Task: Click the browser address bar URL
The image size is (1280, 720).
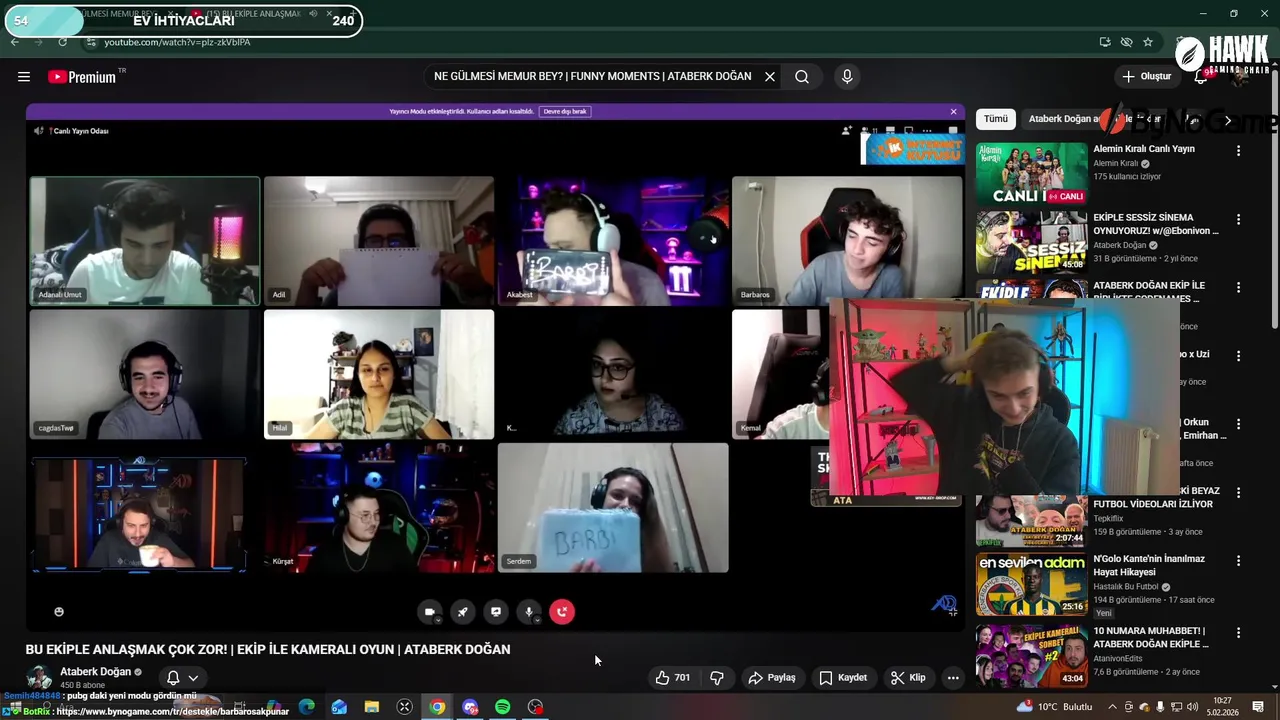Action: (177, 42)
